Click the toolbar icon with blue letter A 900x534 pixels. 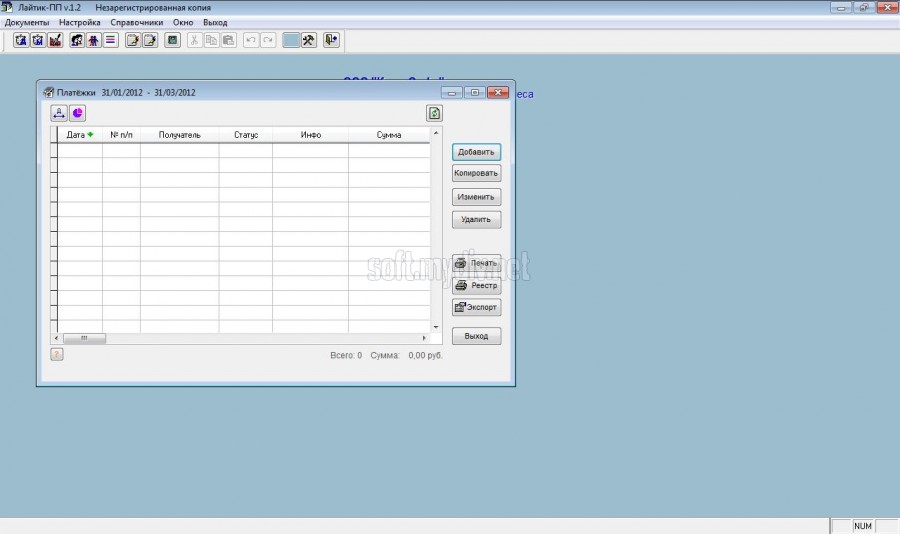(x=21, y=40)
